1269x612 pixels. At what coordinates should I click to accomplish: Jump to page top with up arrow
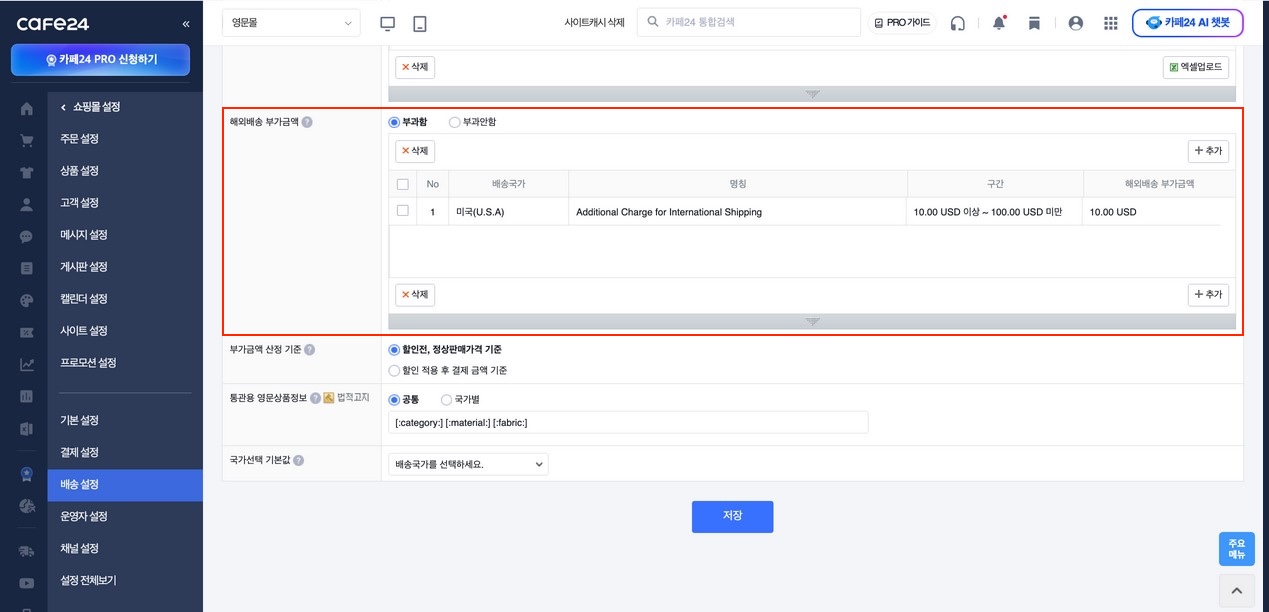[x=1237, y=591]
